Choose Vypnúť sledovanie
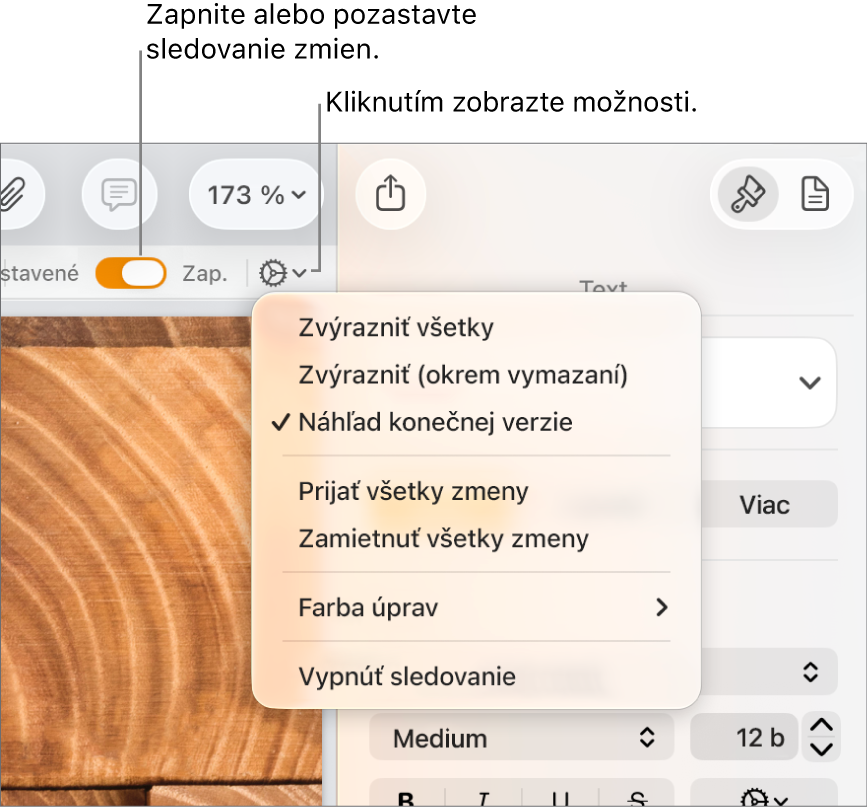 tap(476, 677)
